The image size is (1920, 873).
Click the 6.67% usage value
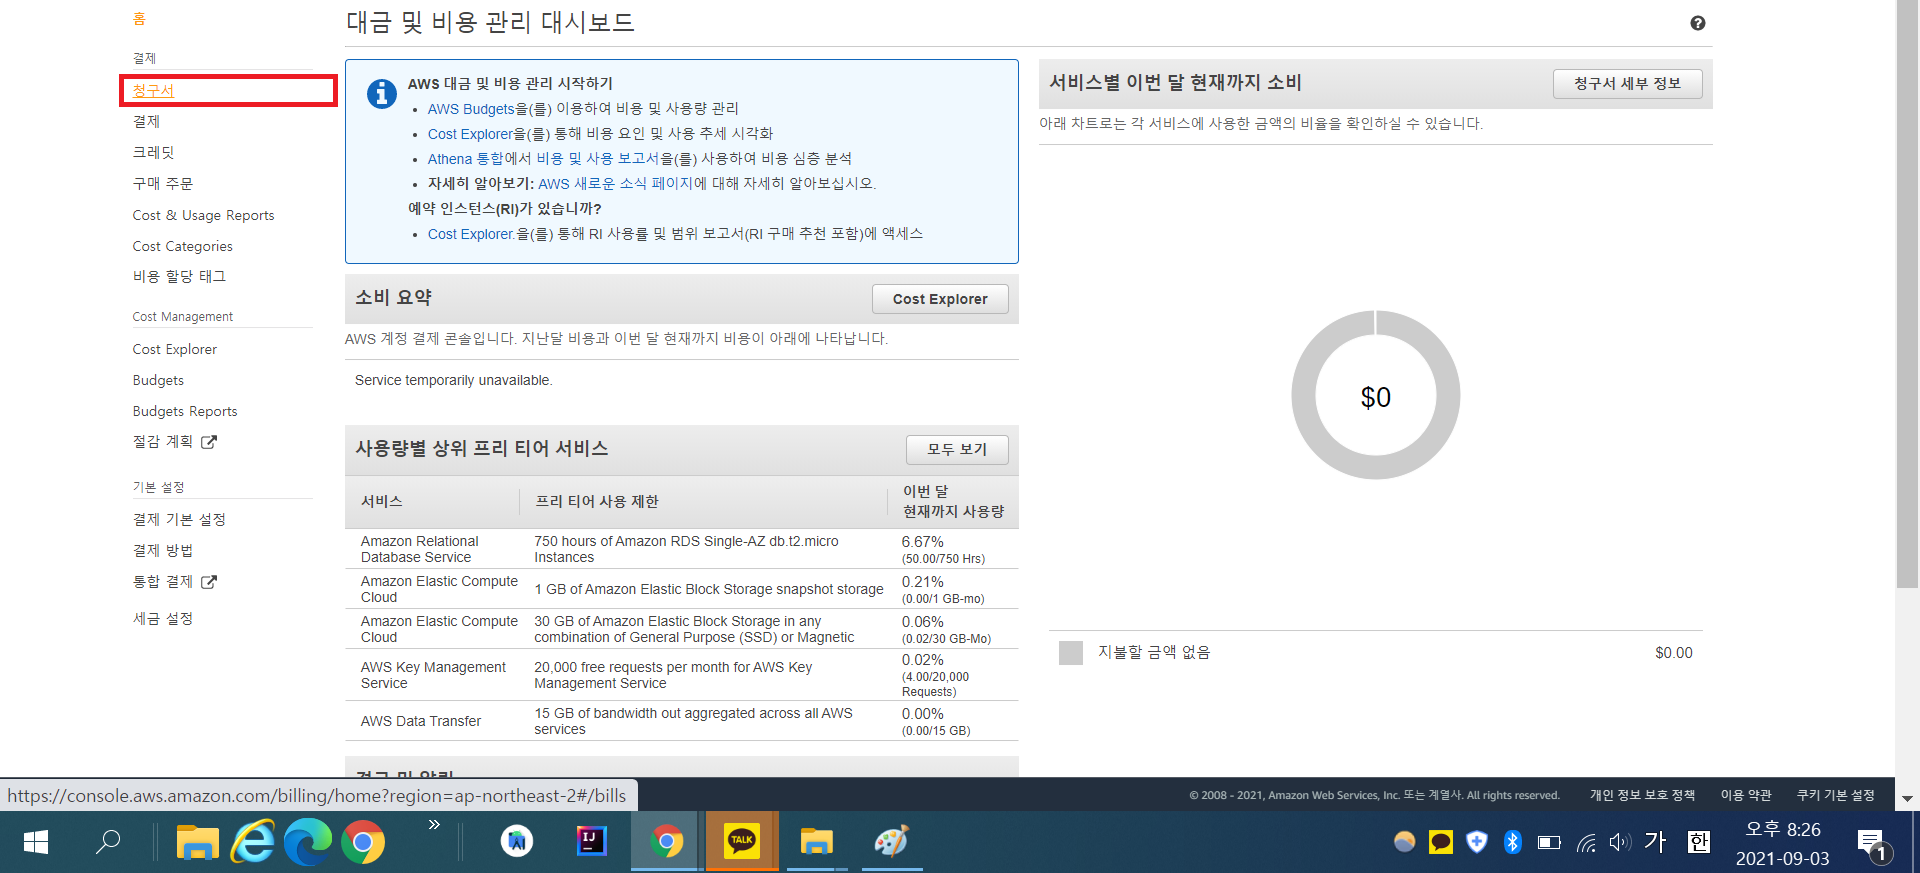pyautogui.click(x=922, y=542)
